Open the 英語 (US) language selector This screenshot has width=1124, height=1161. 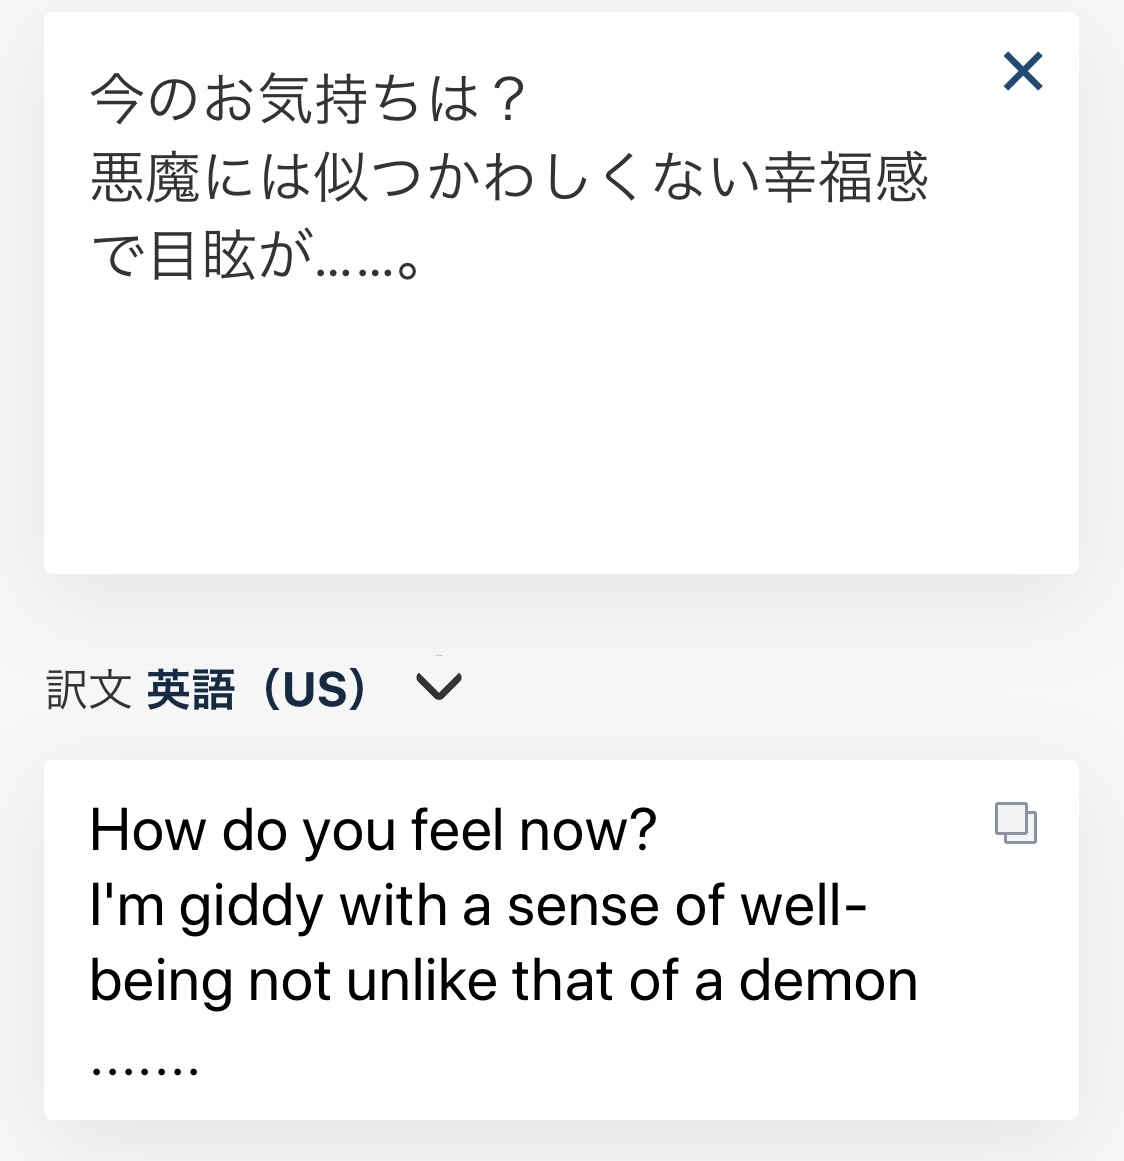point(256,689)
